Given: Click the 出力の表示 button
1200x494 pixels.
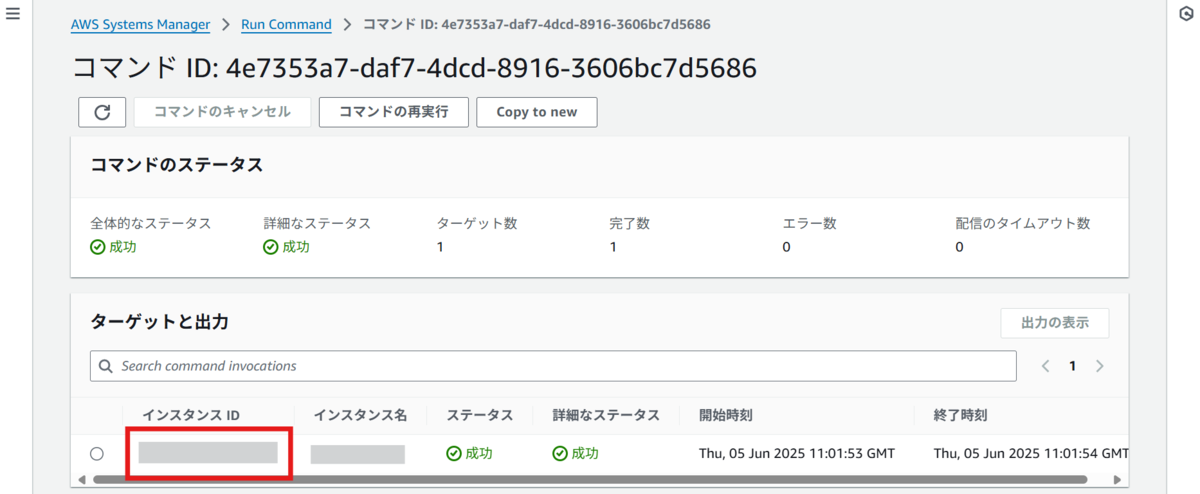Looking at the screenshot, I should point(1055,323).
